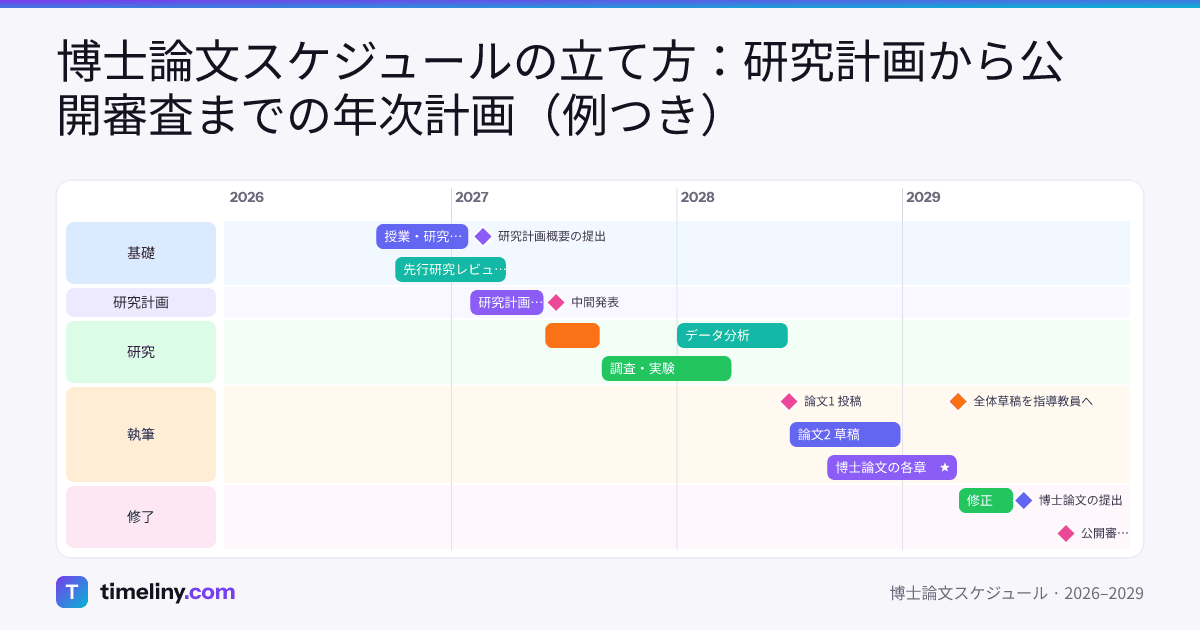Click the 2029 year header
Viewport: 1200px width, 630px height.
point(923,197)
